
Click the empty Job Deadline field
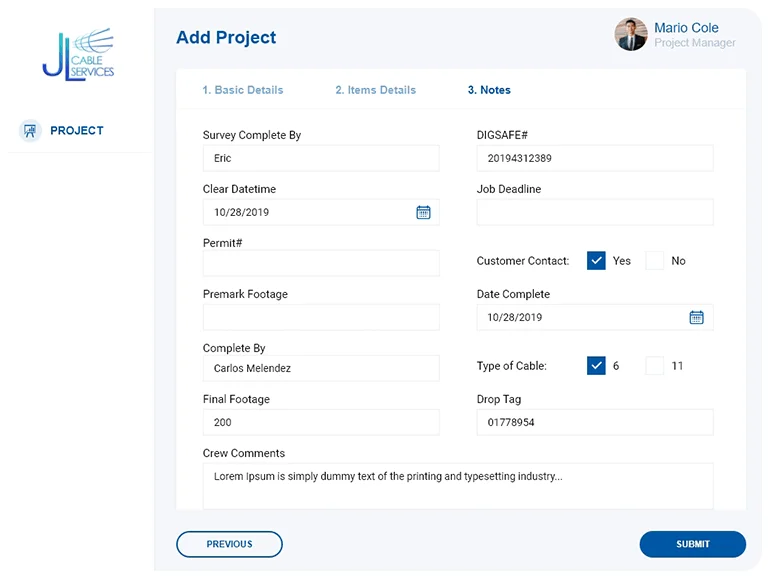[594, 212]
